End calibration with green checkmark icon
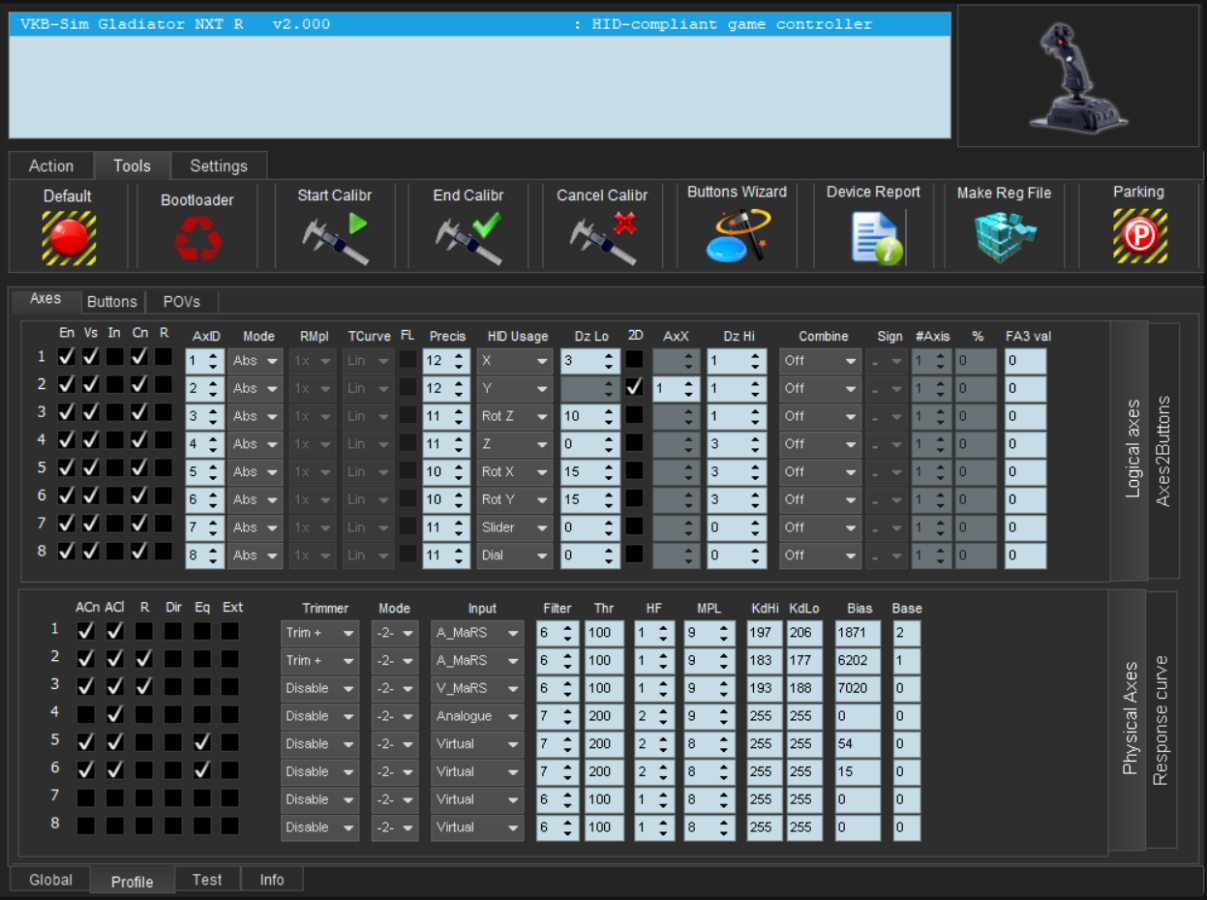 468,238
